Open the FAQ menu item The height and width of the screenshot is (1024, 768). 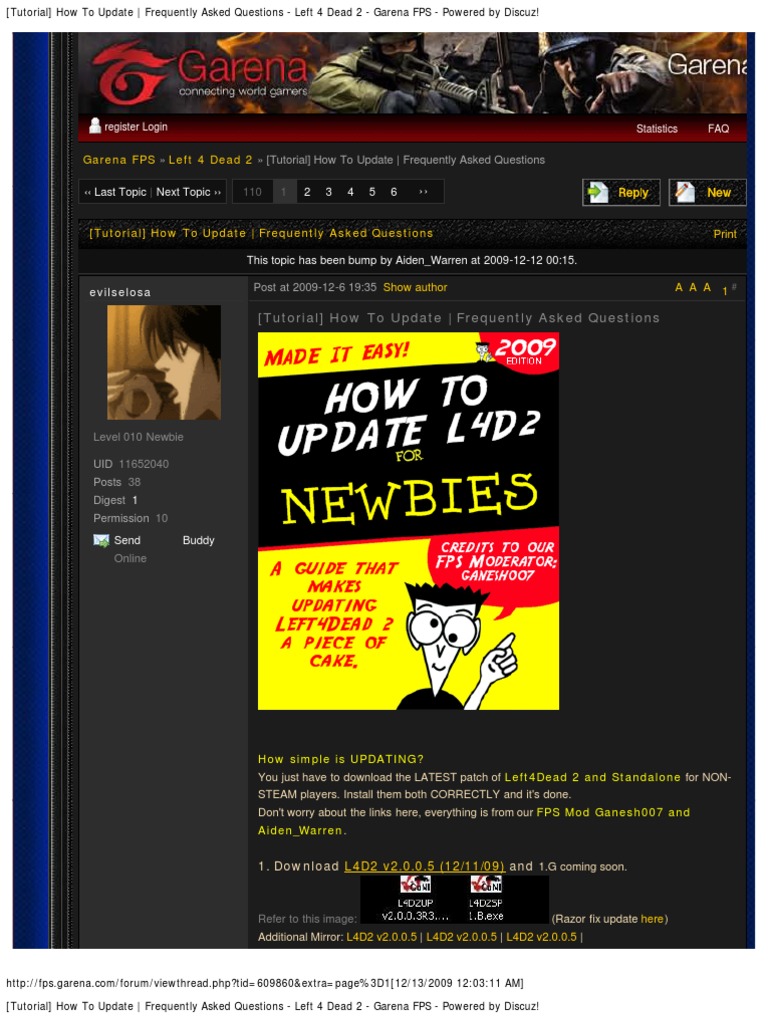[718, 129]
